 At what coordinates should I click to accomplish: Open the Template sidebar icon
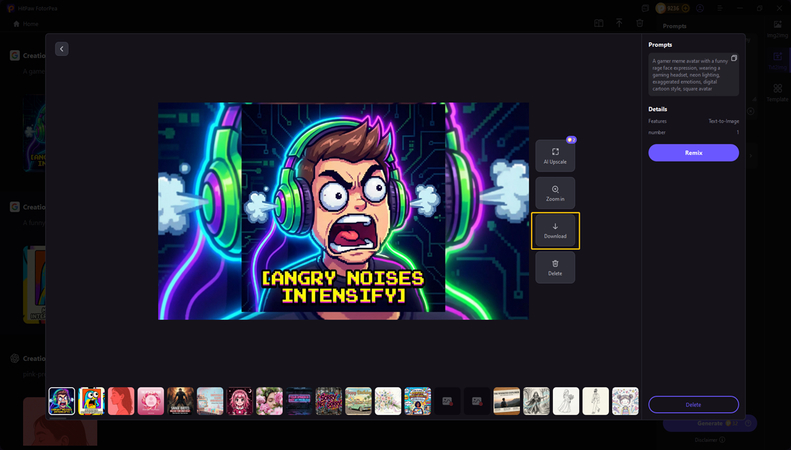click(778, 93)
